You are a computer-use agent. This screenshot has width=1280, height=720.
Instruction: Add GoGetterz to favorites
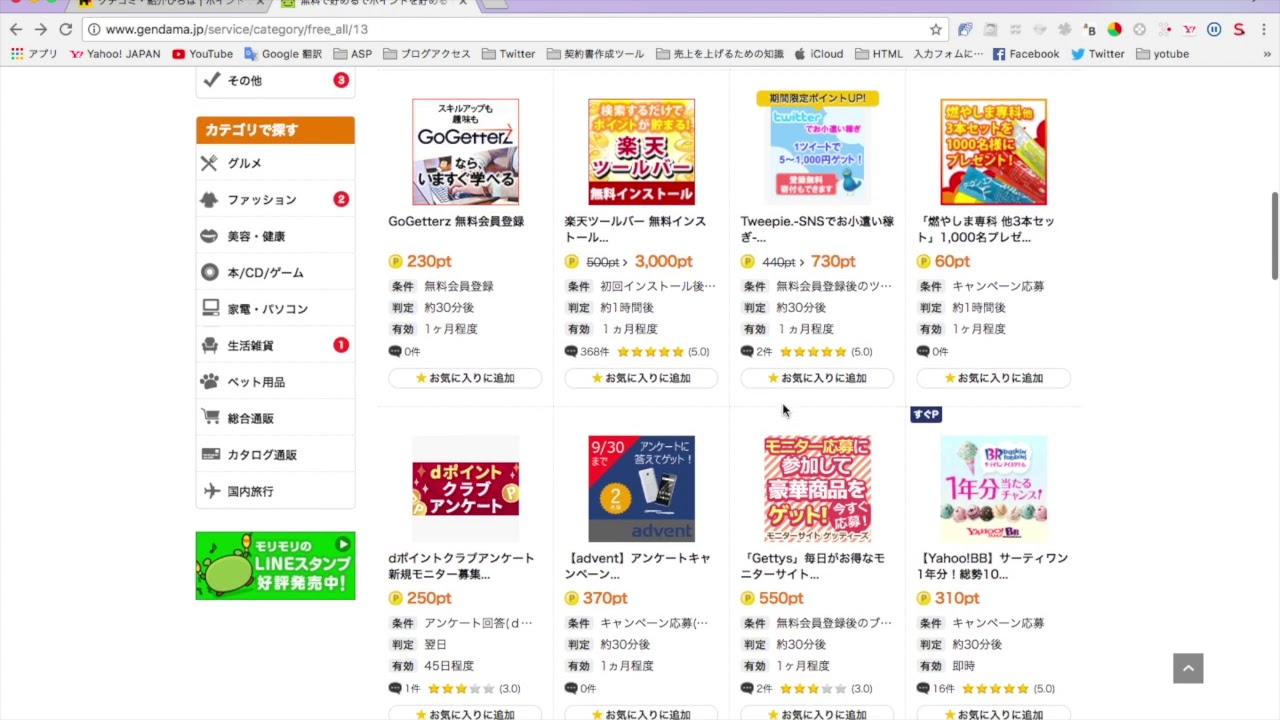(x=465, y=378)
